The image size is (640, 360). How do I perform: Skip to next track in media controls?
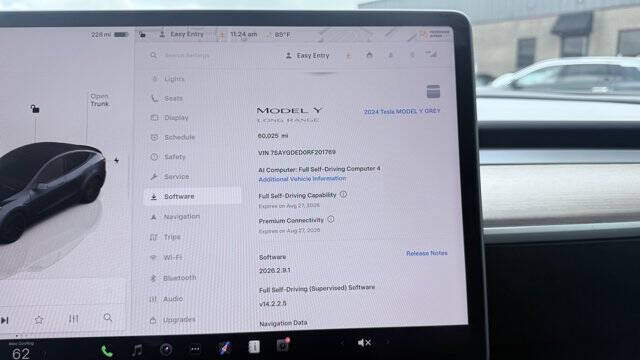coord(4,320)
